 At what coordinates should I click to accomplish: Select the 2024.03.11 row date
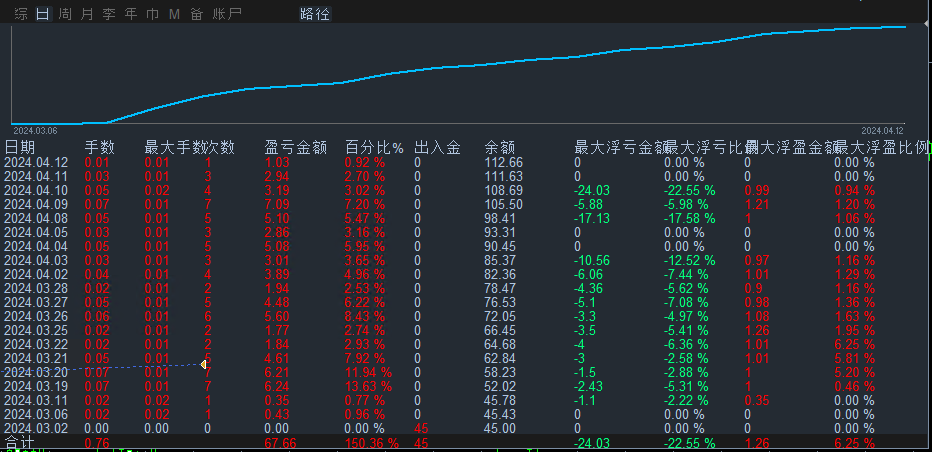(36, 400)
